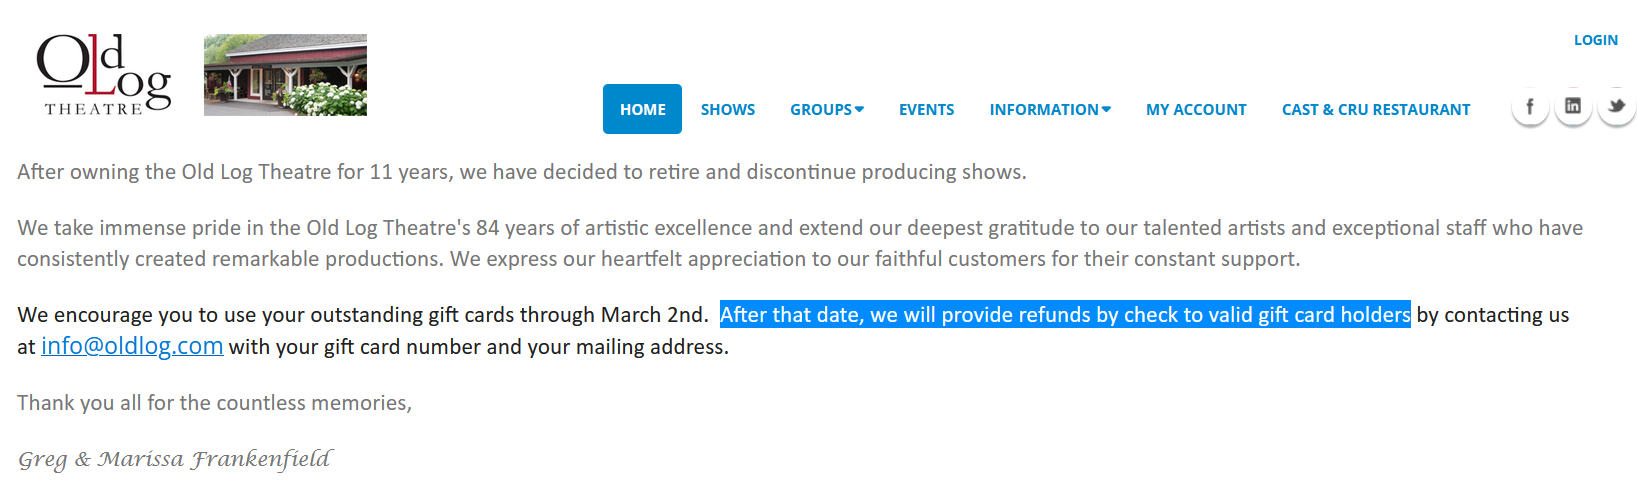Click the highlighted refund sentence
Viewport: 1637px width, 487px height.
(x=1065, y=315)
